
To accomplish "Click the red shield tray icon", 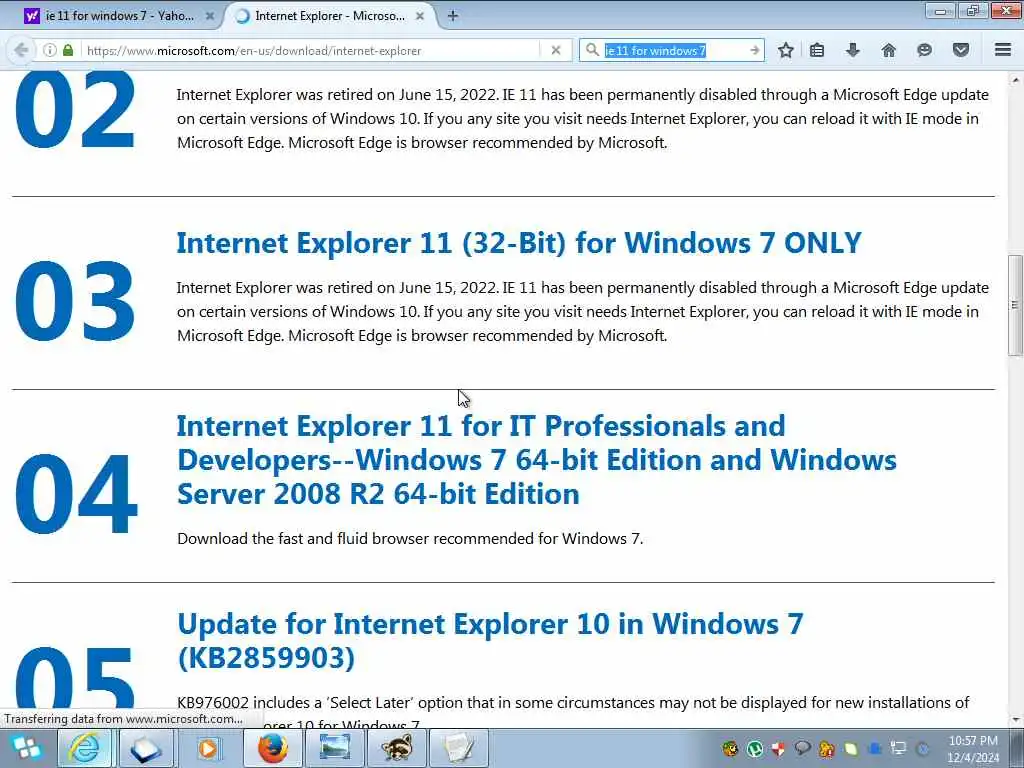I will (x=778, y=748).
